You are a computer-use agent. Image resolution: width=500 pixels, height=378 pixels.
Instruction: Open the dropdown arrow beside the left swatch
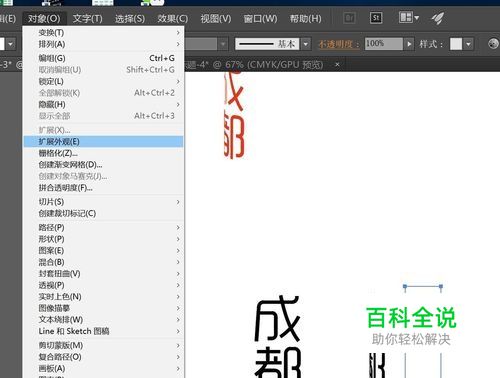click(x=11, y=44)
